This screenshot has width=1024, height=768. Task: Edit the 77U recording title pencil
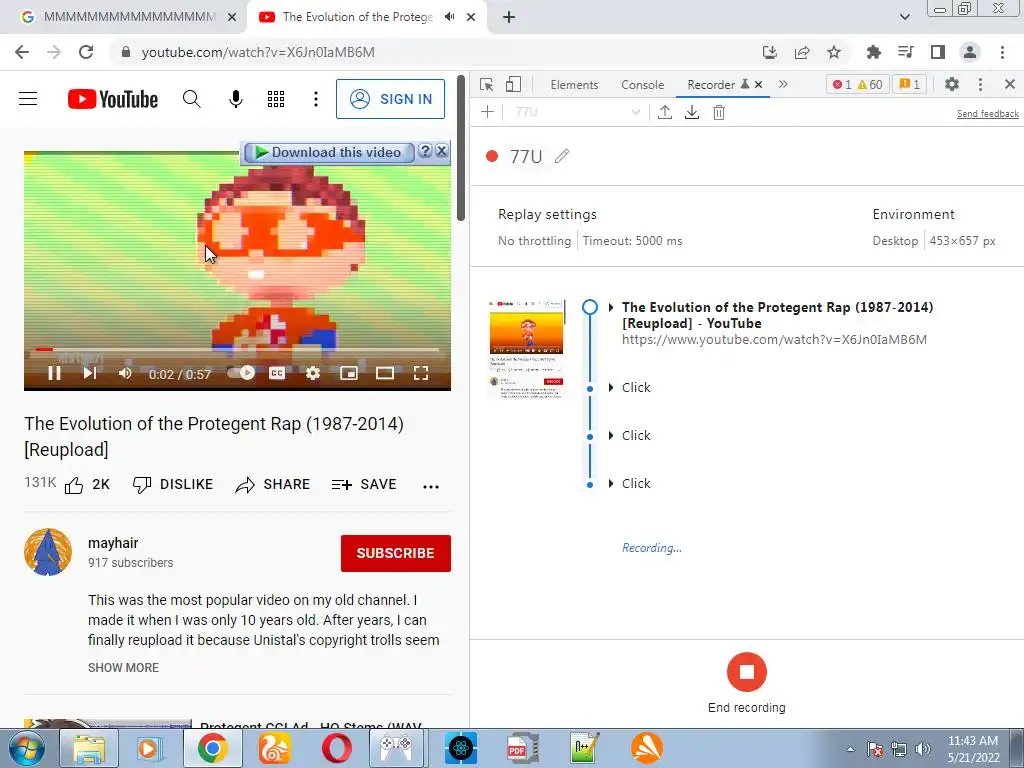tap(562, 156)
